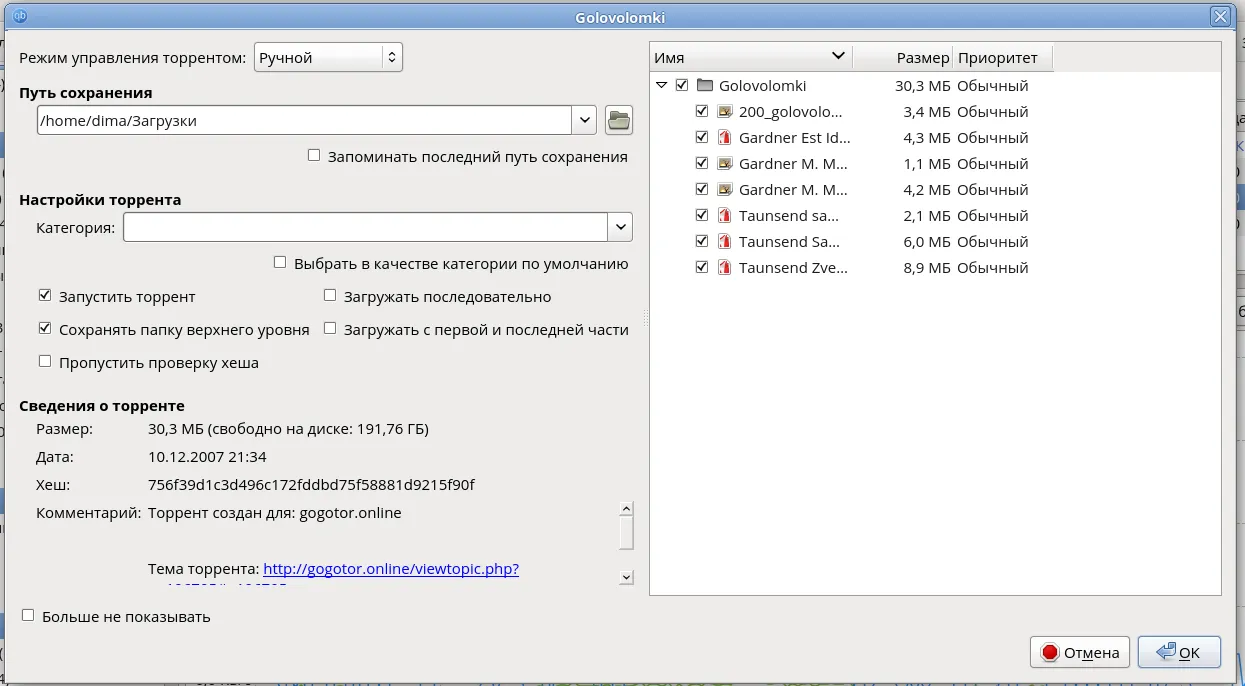Click the Taunsend sa... 2,1 МБ file icon
1245x686 pixels.
coord(726,216)
